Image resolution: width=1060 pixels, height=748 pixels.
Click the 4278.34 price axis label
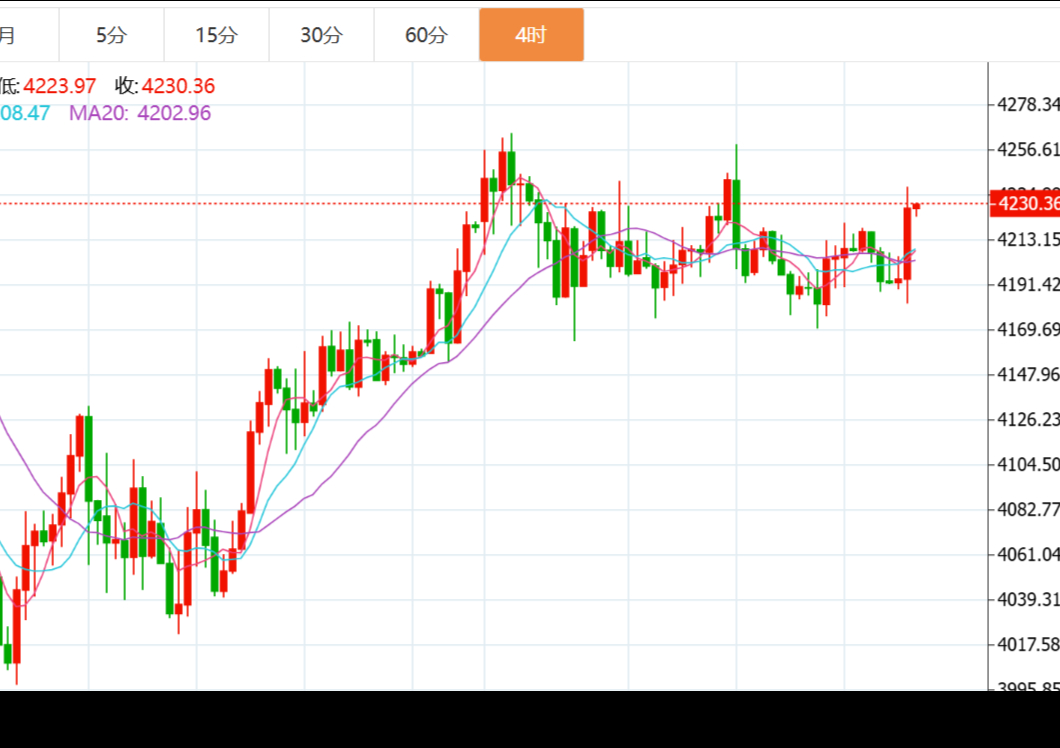tap(1028, 105)
